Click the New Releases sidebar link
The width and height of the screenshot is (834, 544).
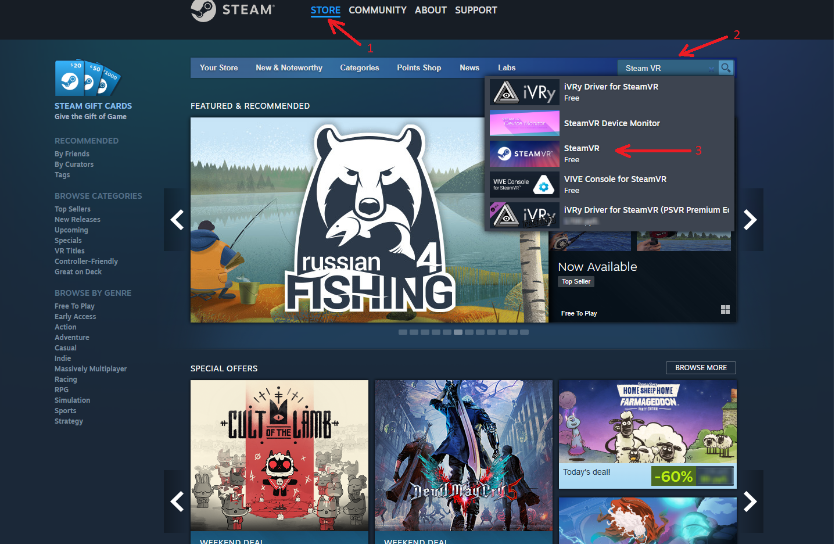77,219
